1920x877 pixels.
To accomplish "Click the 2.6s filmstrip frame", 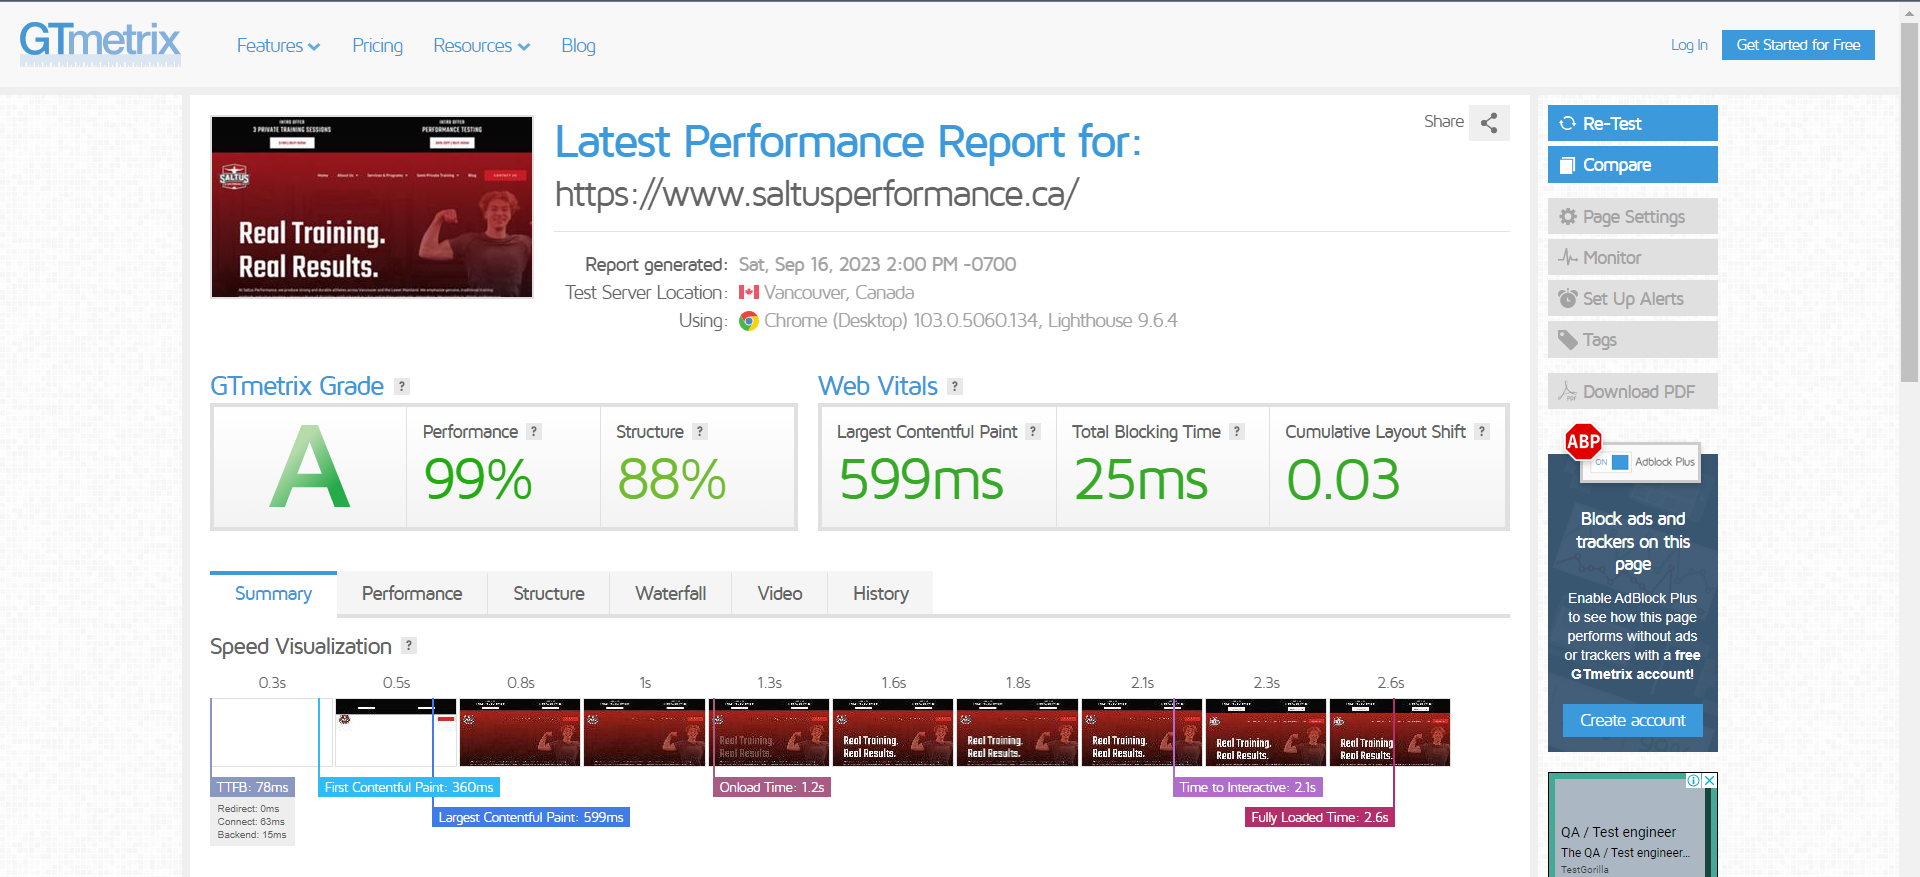I will pos(1390,733).
